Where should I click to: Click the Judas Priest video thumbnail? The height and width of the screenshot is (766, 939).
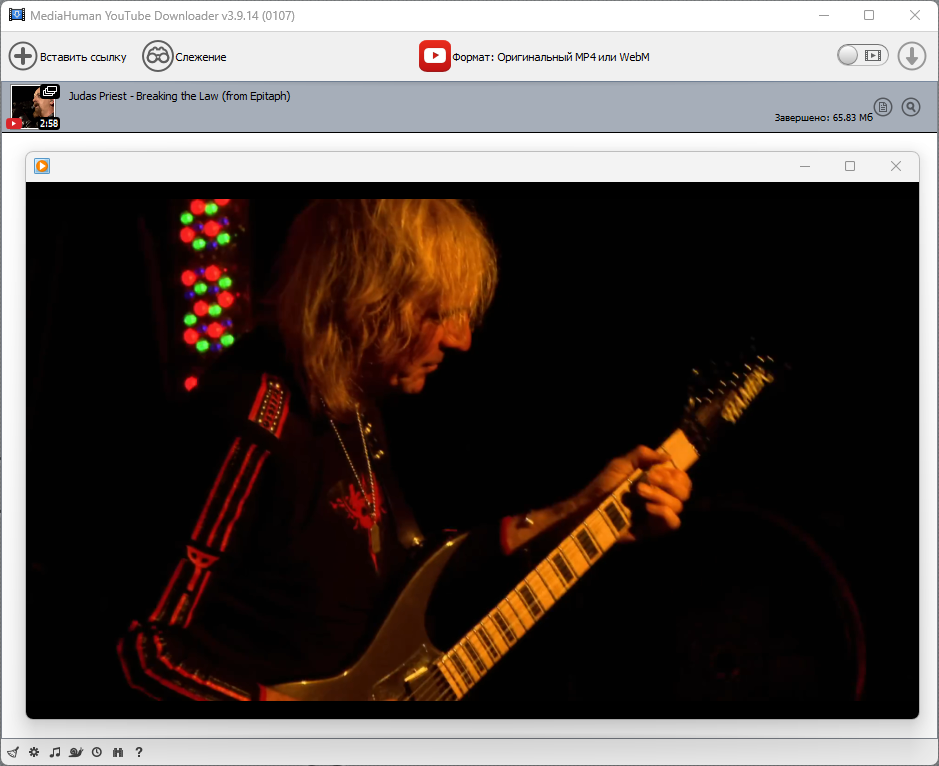(35, 107)
